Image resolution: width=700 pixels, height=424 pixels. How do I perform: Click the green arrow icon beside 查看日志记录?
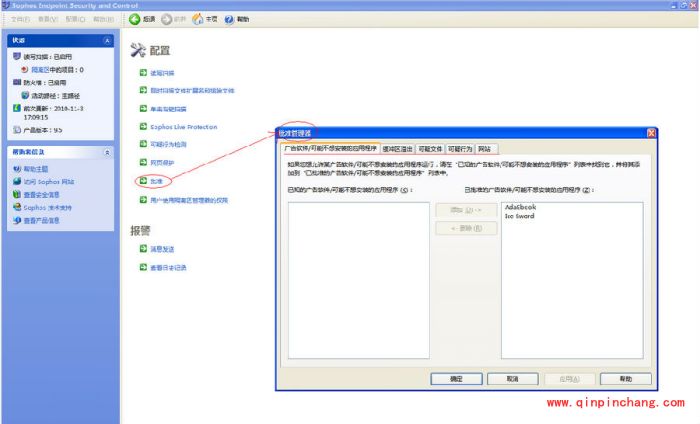[142, 267]
